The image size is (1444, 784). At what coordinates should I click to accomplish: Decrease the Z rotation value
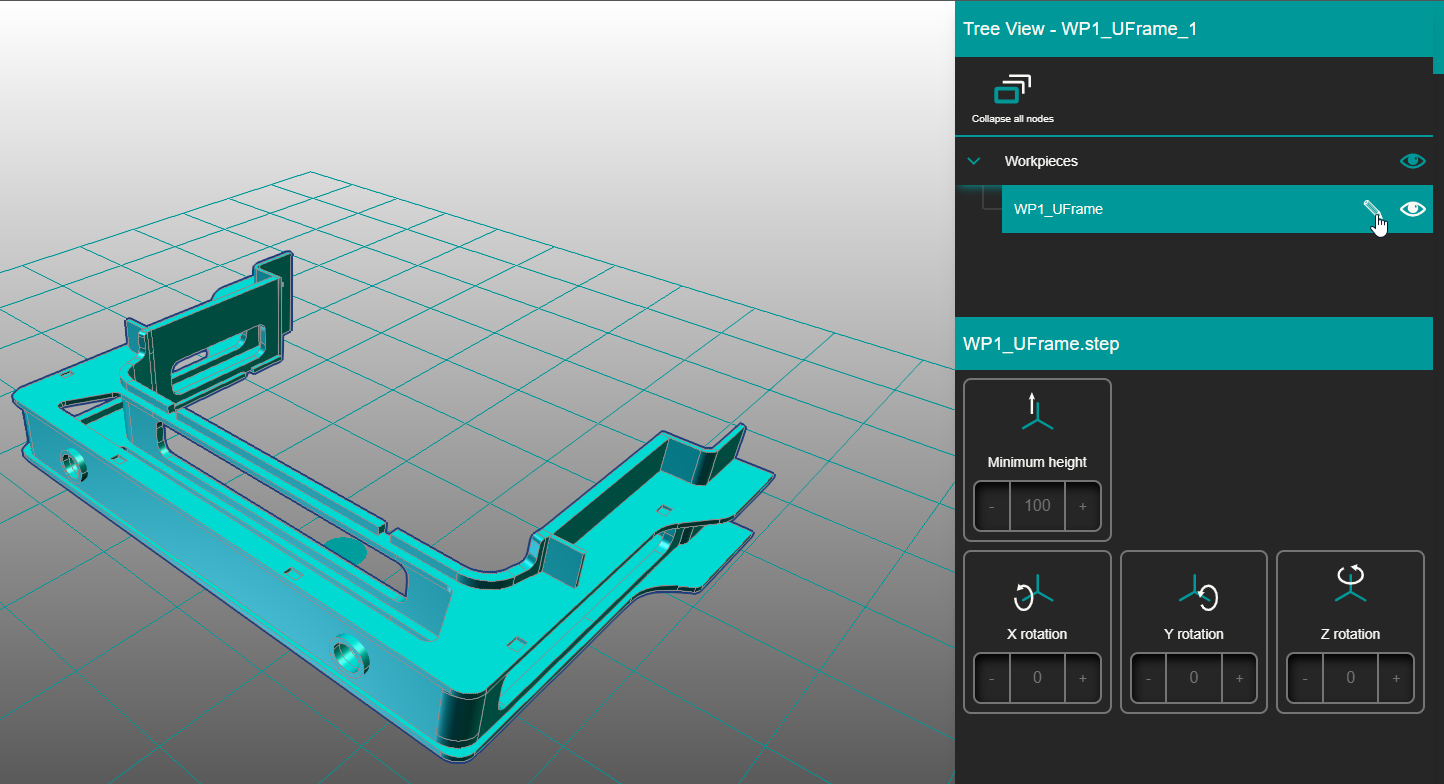pyautogui.click(x=1305, y=678)
